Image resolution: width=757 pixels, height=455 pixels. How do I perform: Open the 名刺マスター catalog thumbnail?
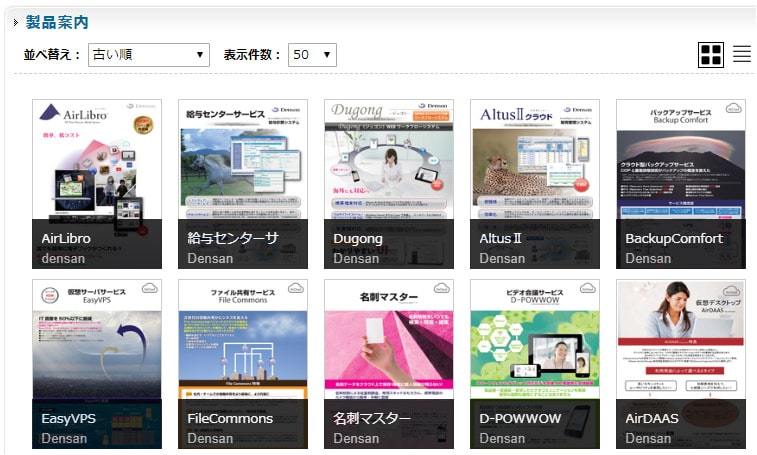(389, 364)
